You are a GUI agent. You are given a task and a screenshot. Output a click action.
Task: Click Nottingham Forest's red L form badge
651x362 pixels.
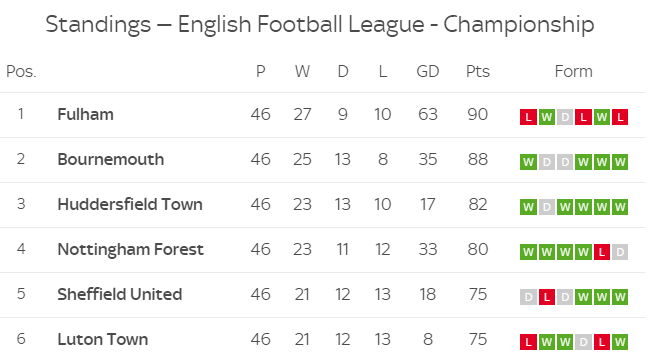(x=601, y=252)
